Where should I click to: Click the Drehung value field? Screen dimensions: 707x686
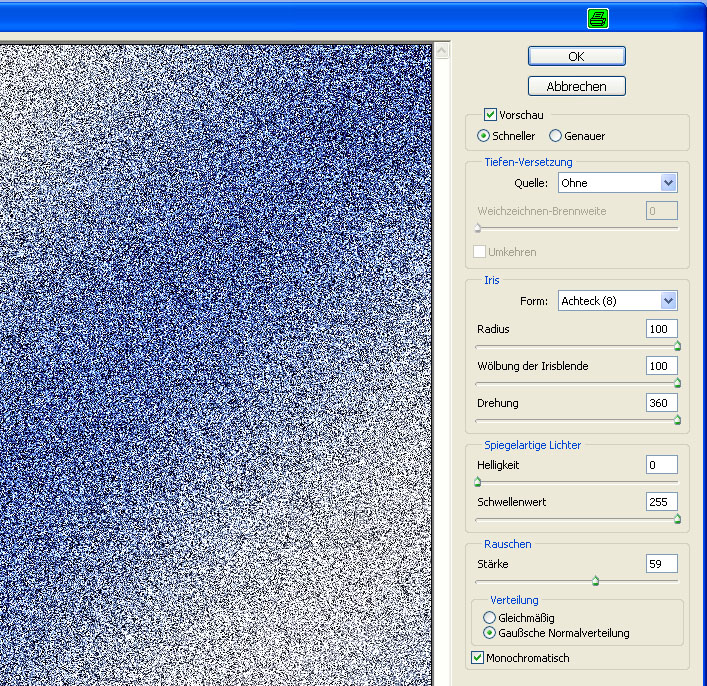click(661, 403)
